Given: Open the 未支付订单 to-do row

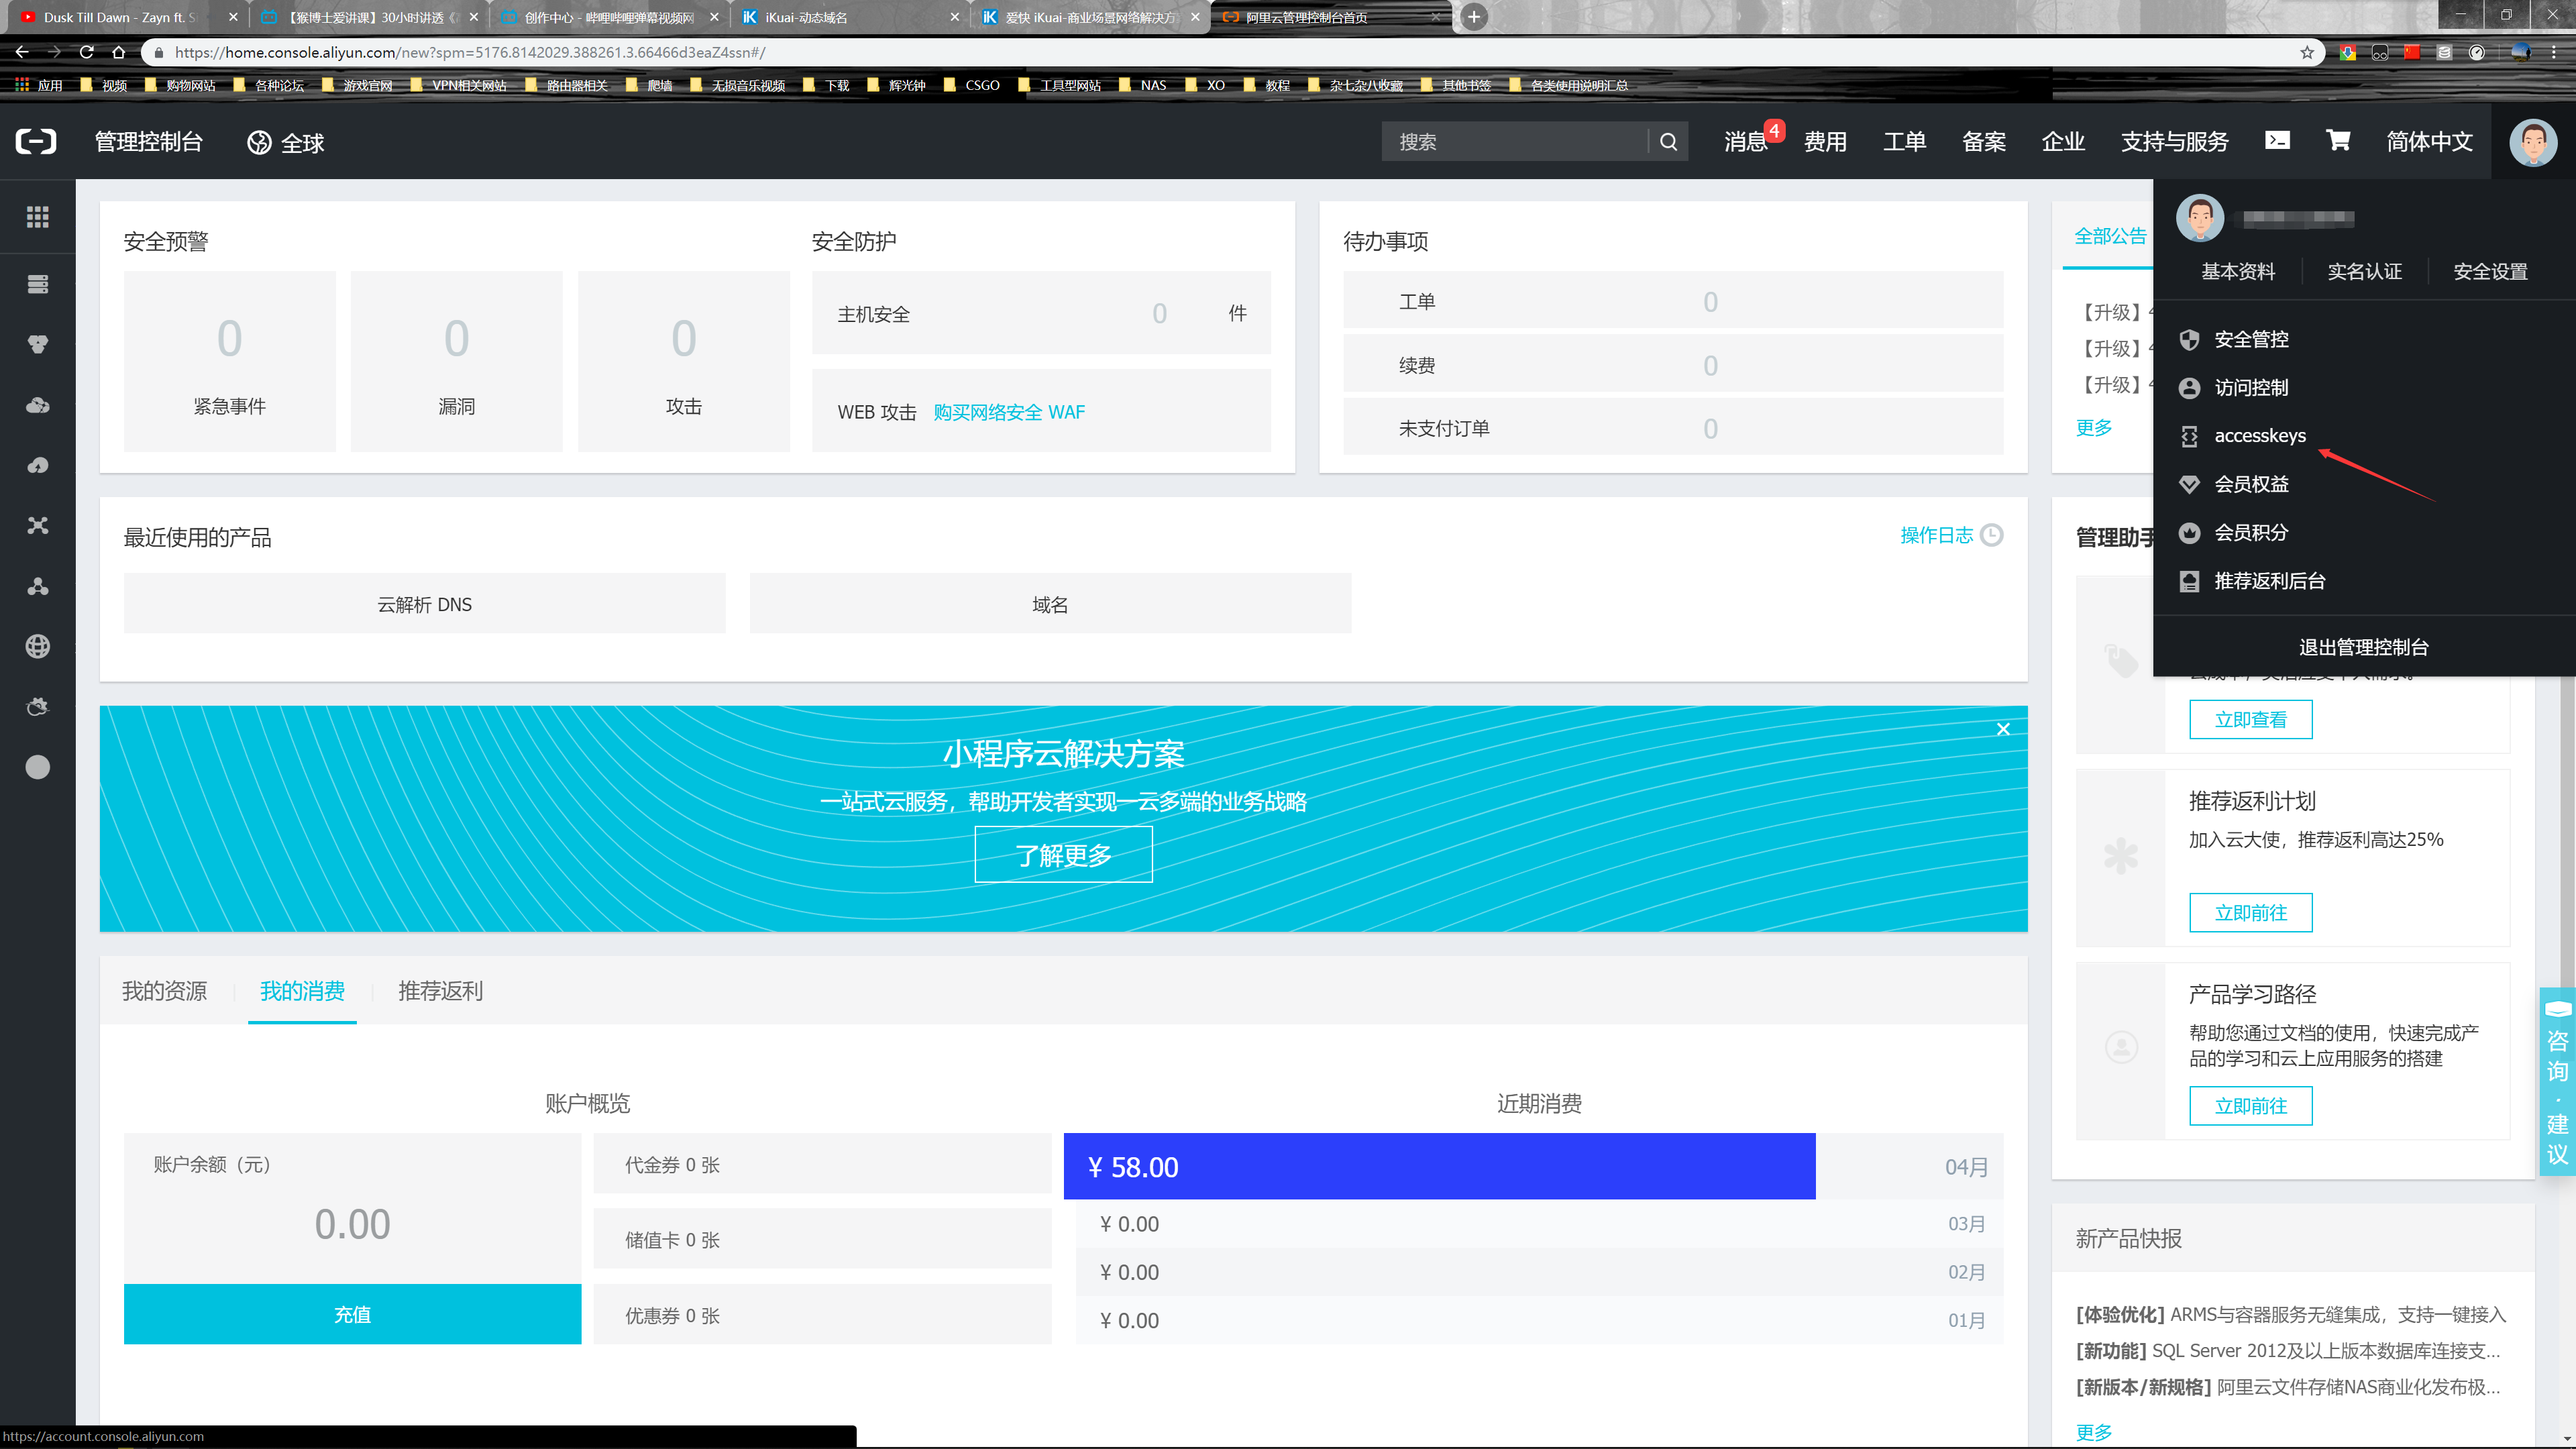Looking at the screenshot, I should [1673, 428].
